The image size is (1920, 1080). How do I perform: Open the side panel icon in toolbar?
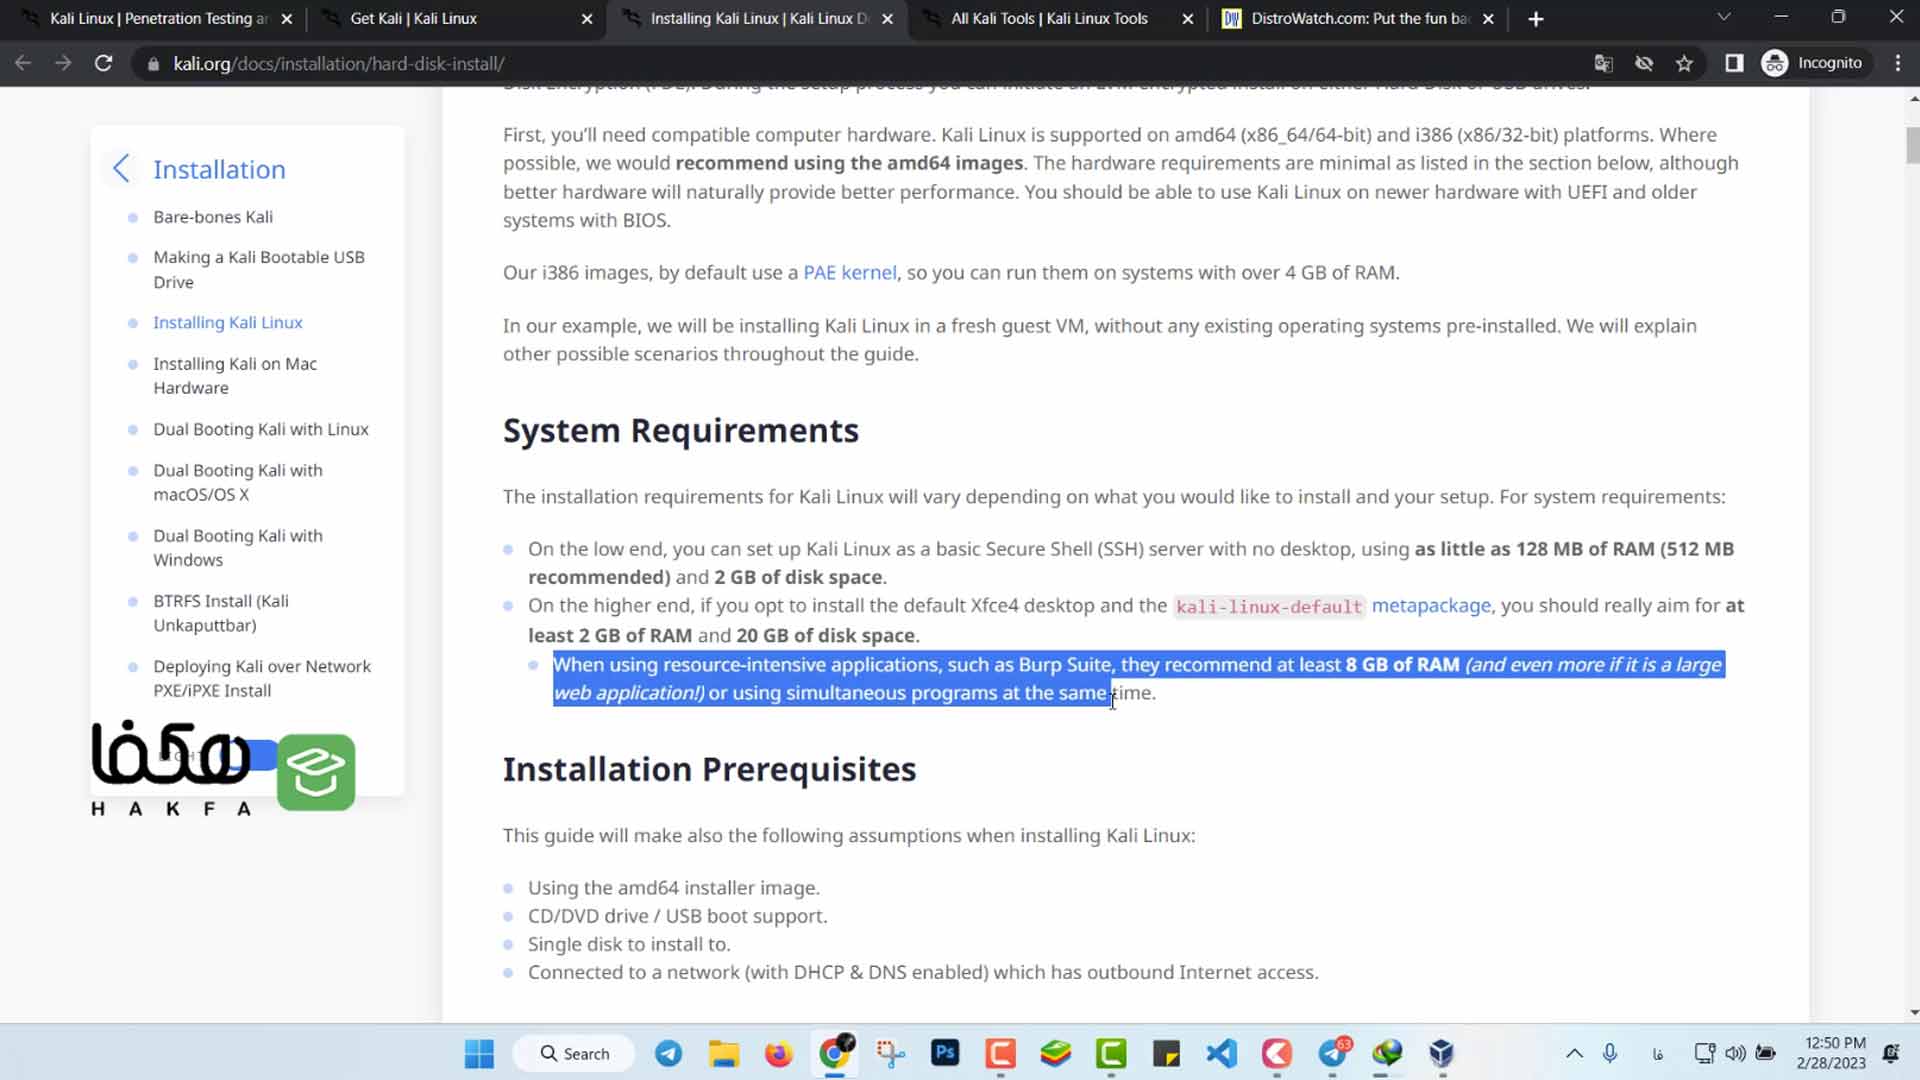click(1734, 63)
